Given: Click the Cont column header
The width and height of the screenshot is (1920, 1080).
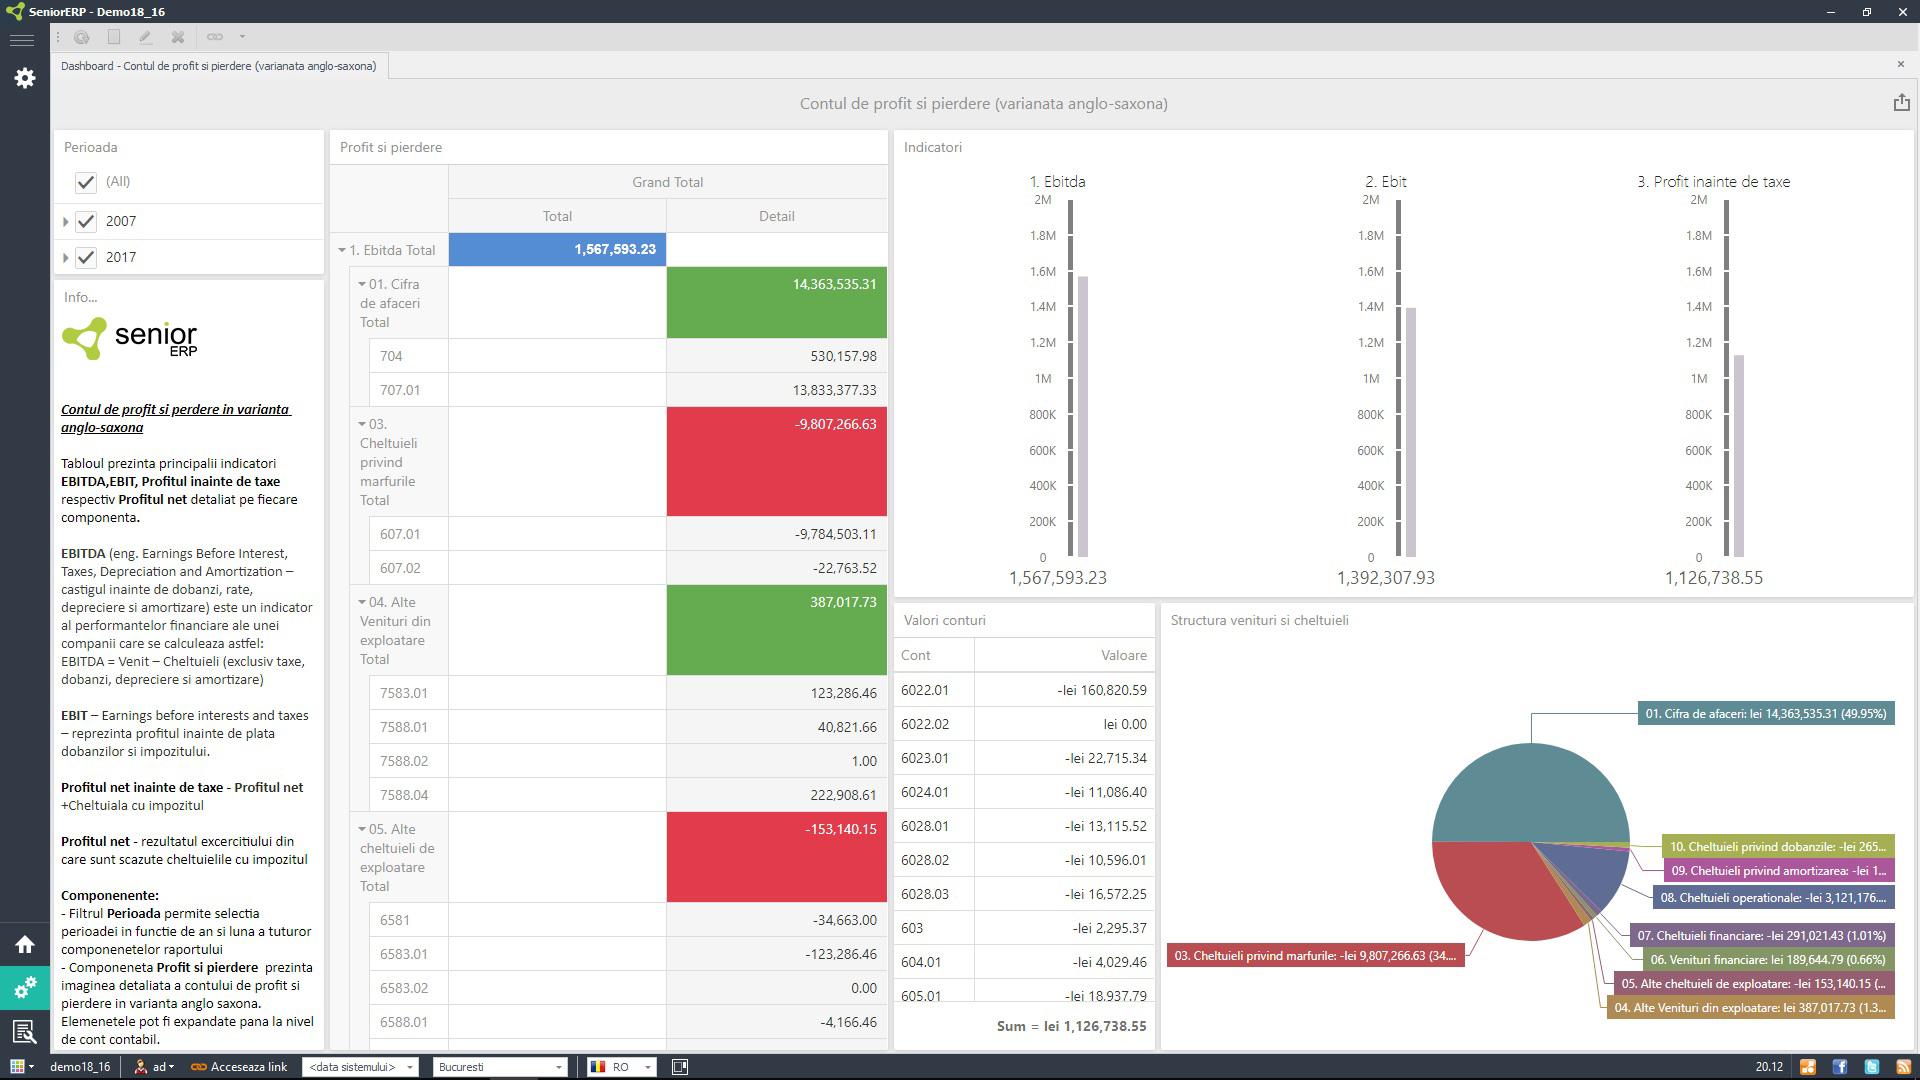Looking at the screenshot, I should pos(934,655).
